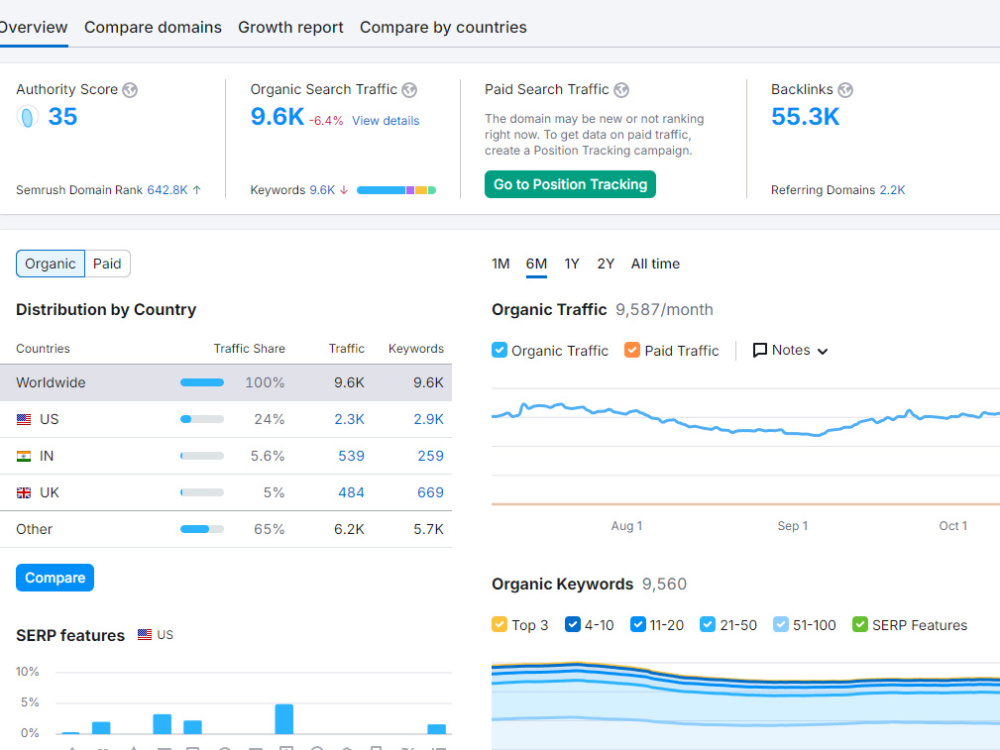Click the Worldwide traffic share bar
1000x750 pixels.
click(202, 383)
